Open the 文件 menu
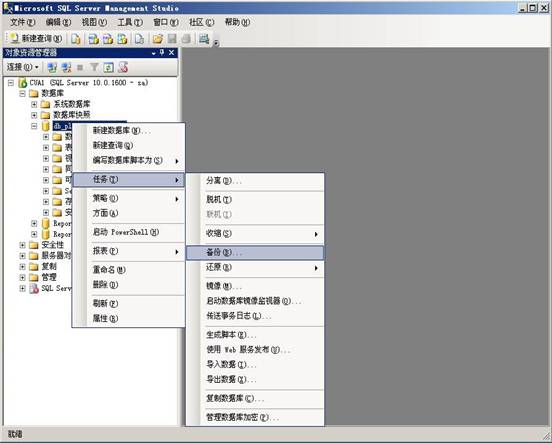The height and width of the screenshot is (443, 552). 23,22
